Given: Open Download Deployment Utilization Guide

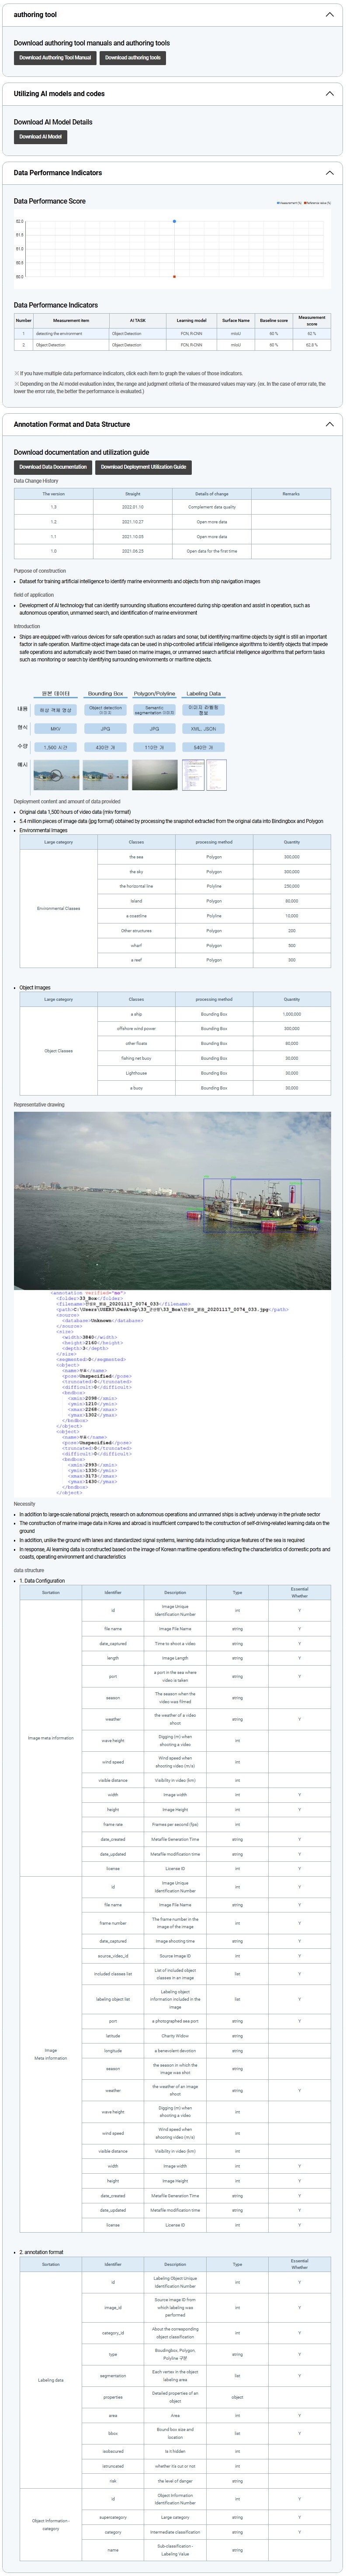Looking at the screenshot, I should click(143, 467).
